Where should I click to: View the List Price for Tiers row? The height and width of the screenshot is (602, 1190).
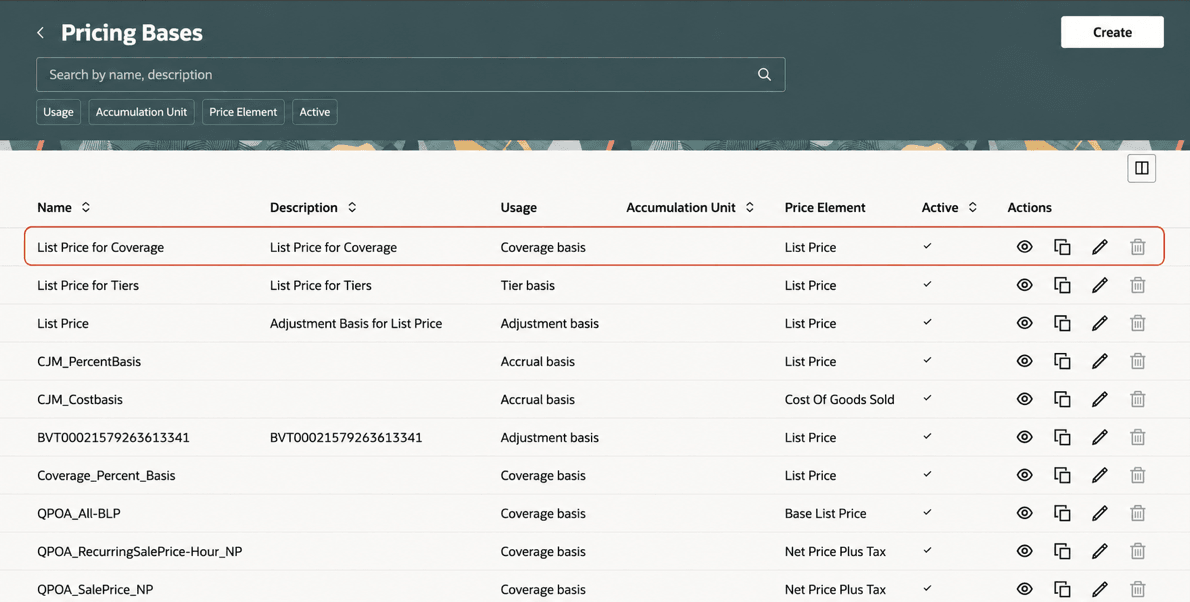pos(1025,285)
